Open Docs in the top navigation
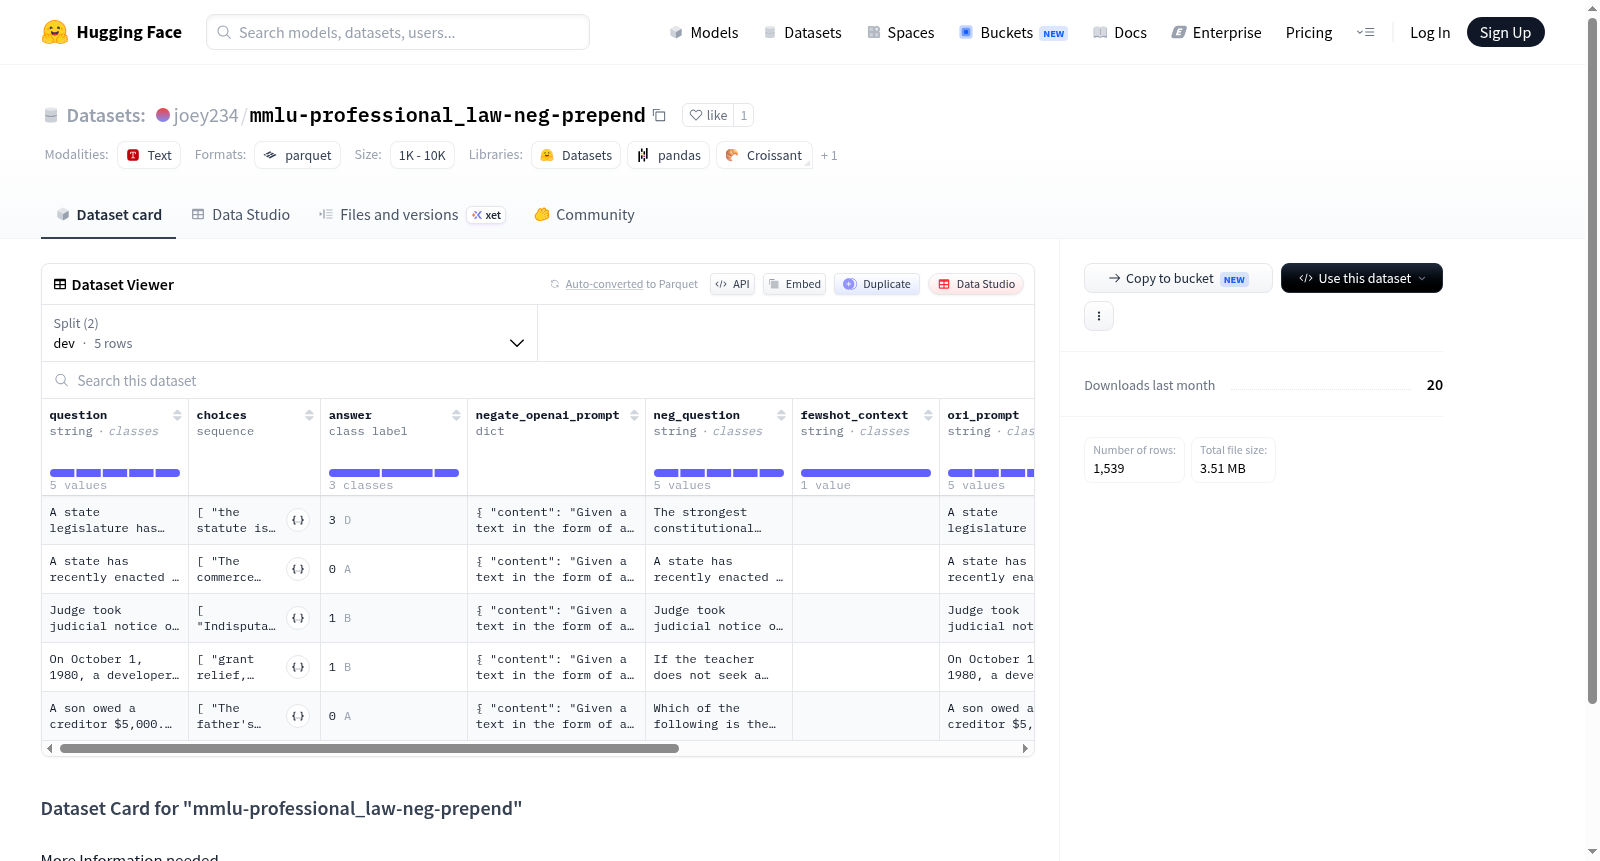Screen dimensions: 1600x861 click(1119, 32)
